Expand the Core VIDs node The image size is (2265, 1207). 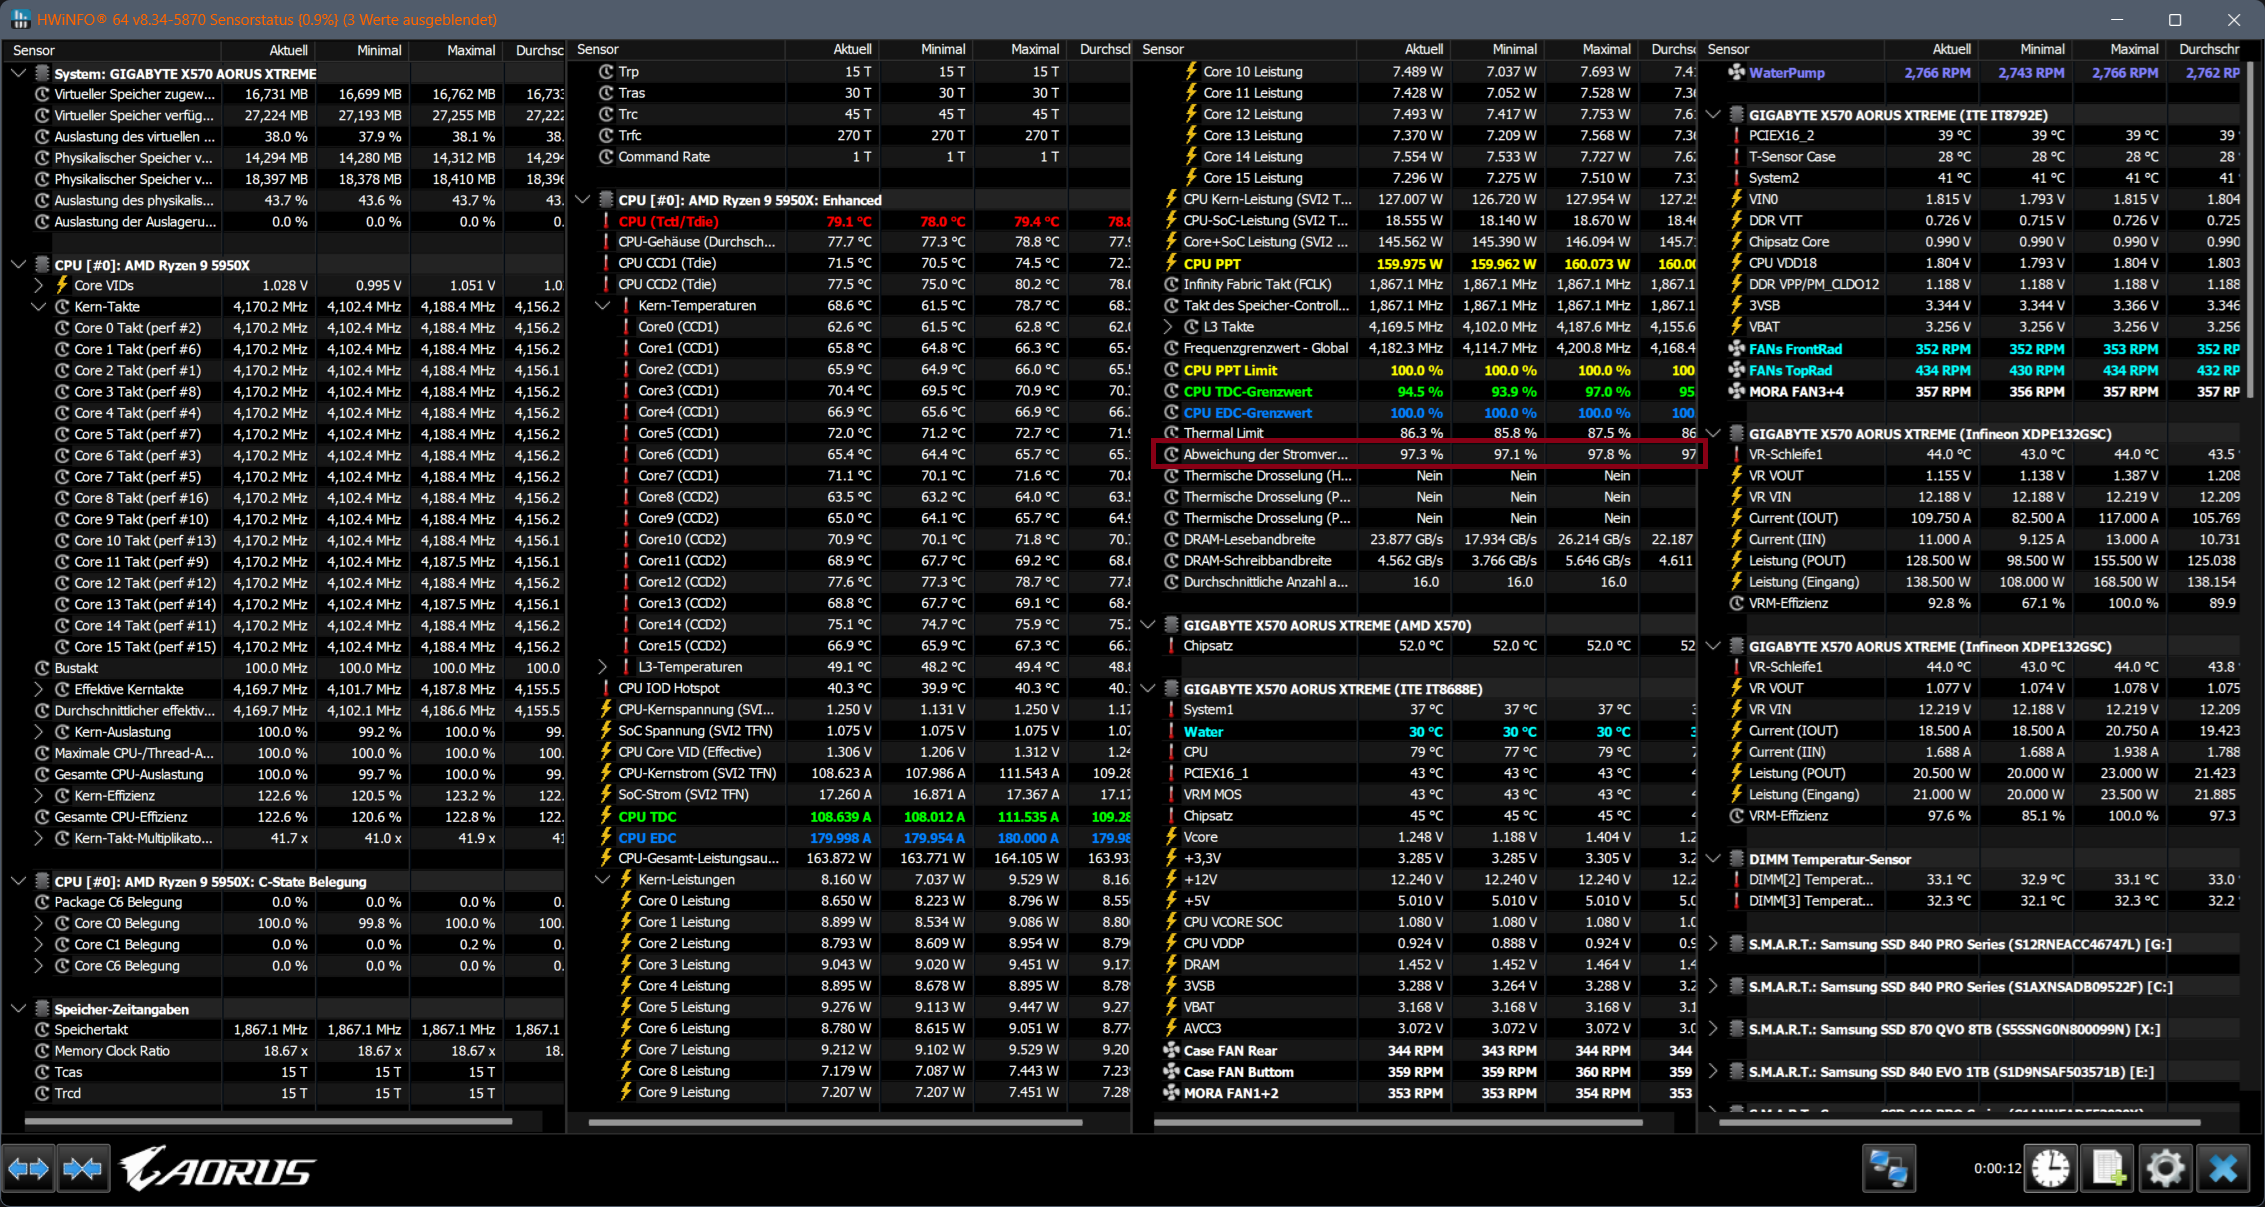coord(38,285)
